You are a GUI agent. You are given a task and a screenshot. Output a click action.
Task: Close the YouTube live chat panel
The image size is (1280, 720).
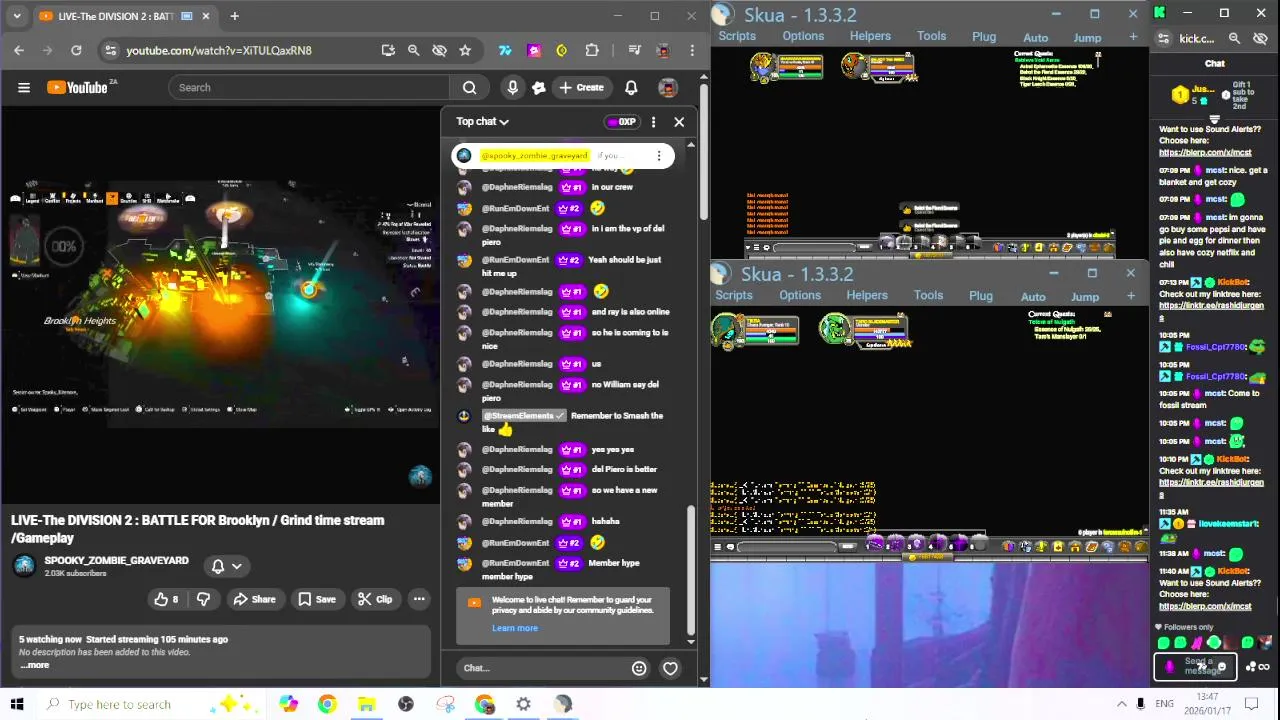coord(679,122)
